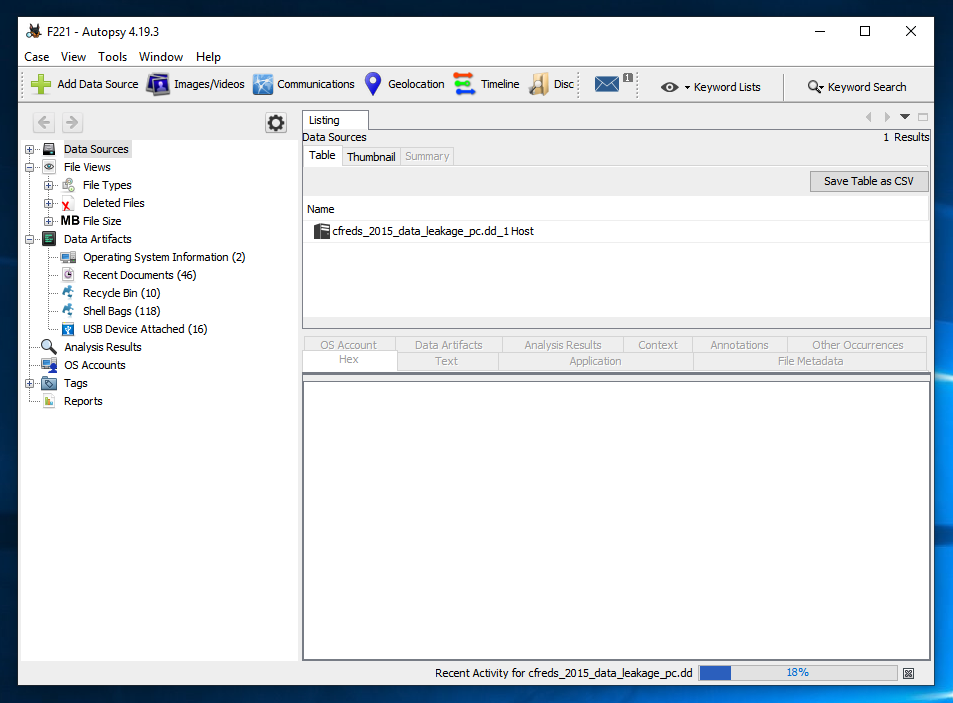Image resolution: width=953 pixels, height=703 pixels.
Task: Click the ingest progress bar at 18%
Action: (x=797, y=673)
